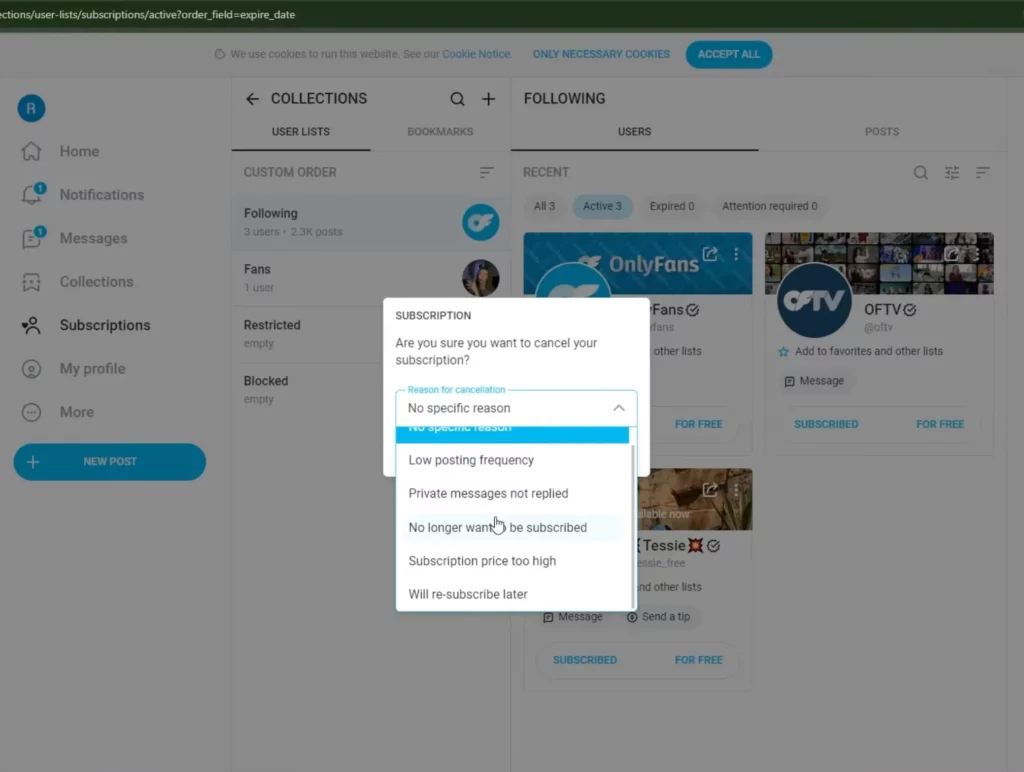The image size is (1024, 772).
Task: Open search in the Collections header
Action: point(457,99)
